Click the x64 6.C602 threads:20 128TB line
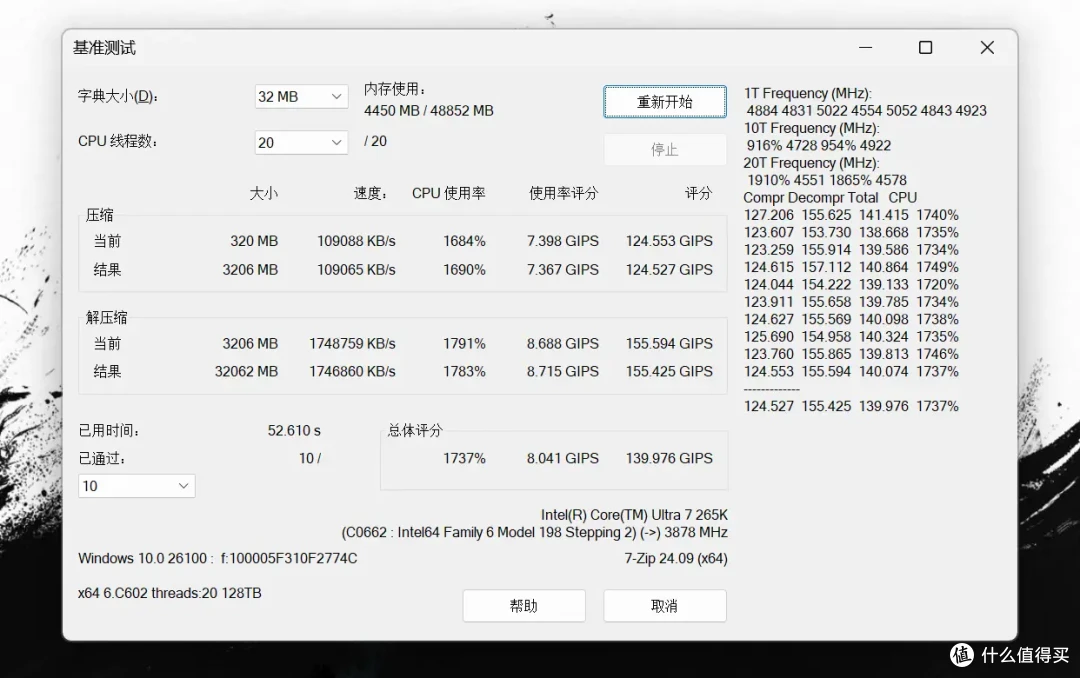The height and width of the screenshot is (678, 1080). 169,593
